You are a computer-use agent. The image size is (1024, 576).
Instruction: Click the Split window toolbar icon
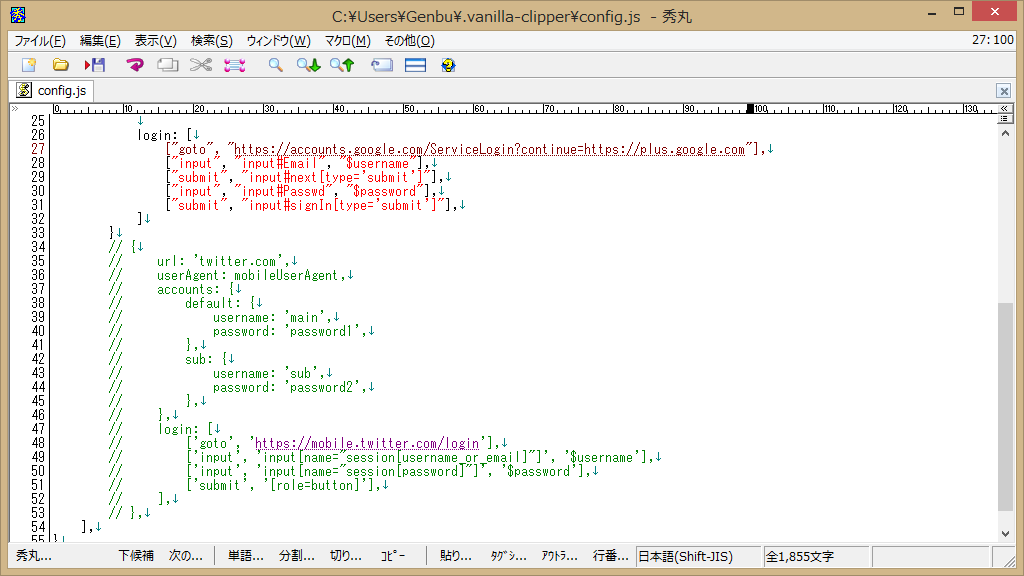coord(415,65)
